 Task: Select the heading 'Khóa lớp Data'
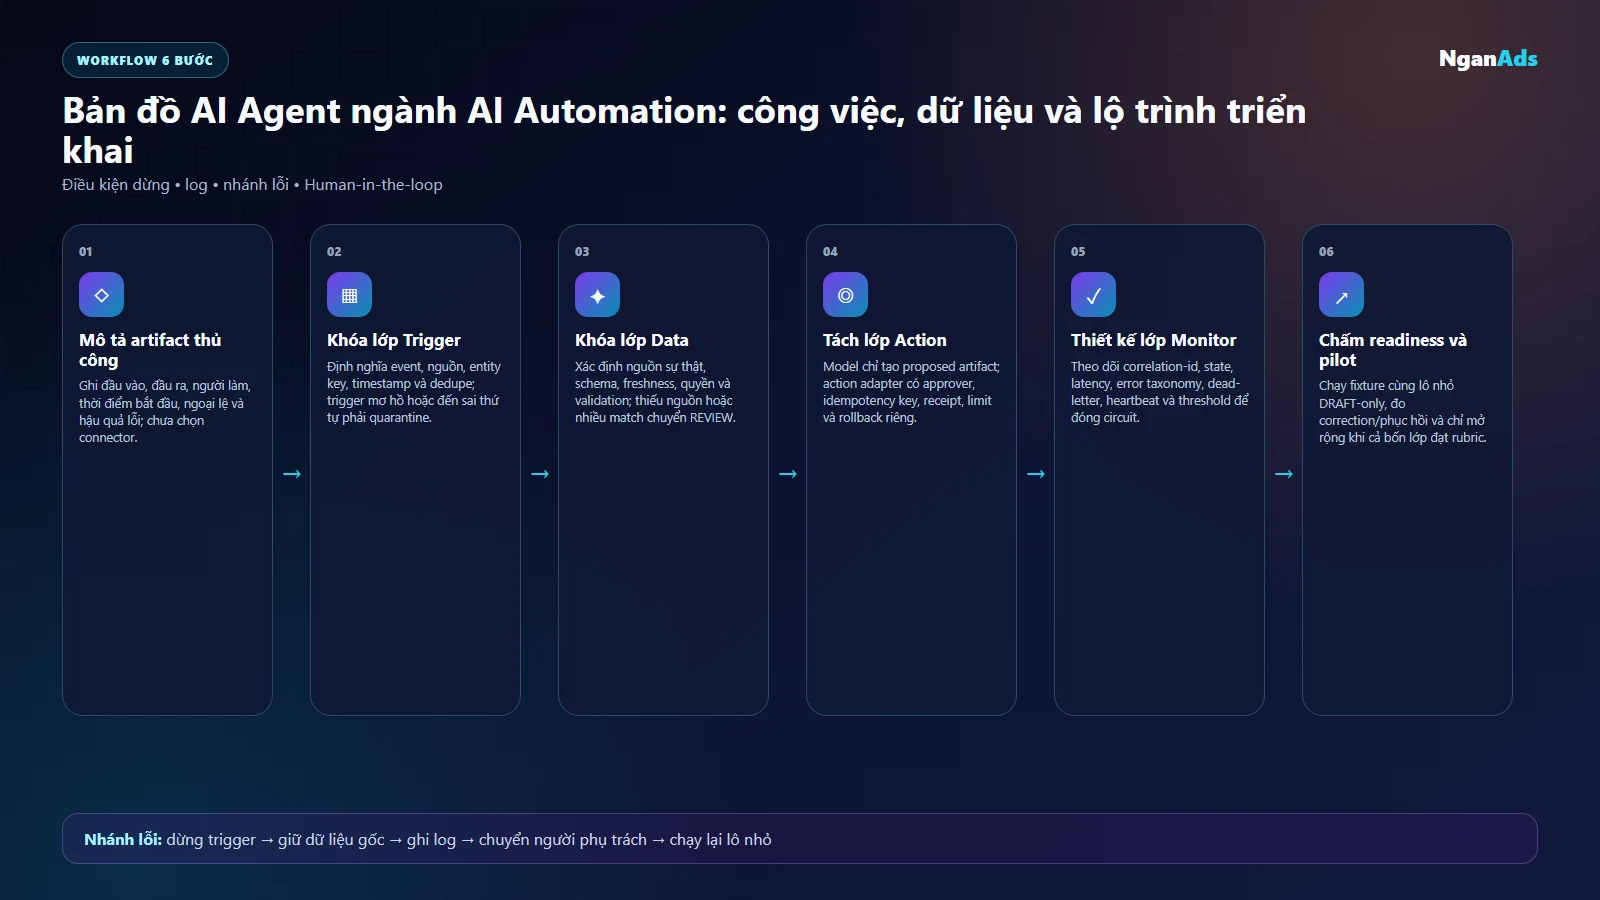[x=632, y=340]
